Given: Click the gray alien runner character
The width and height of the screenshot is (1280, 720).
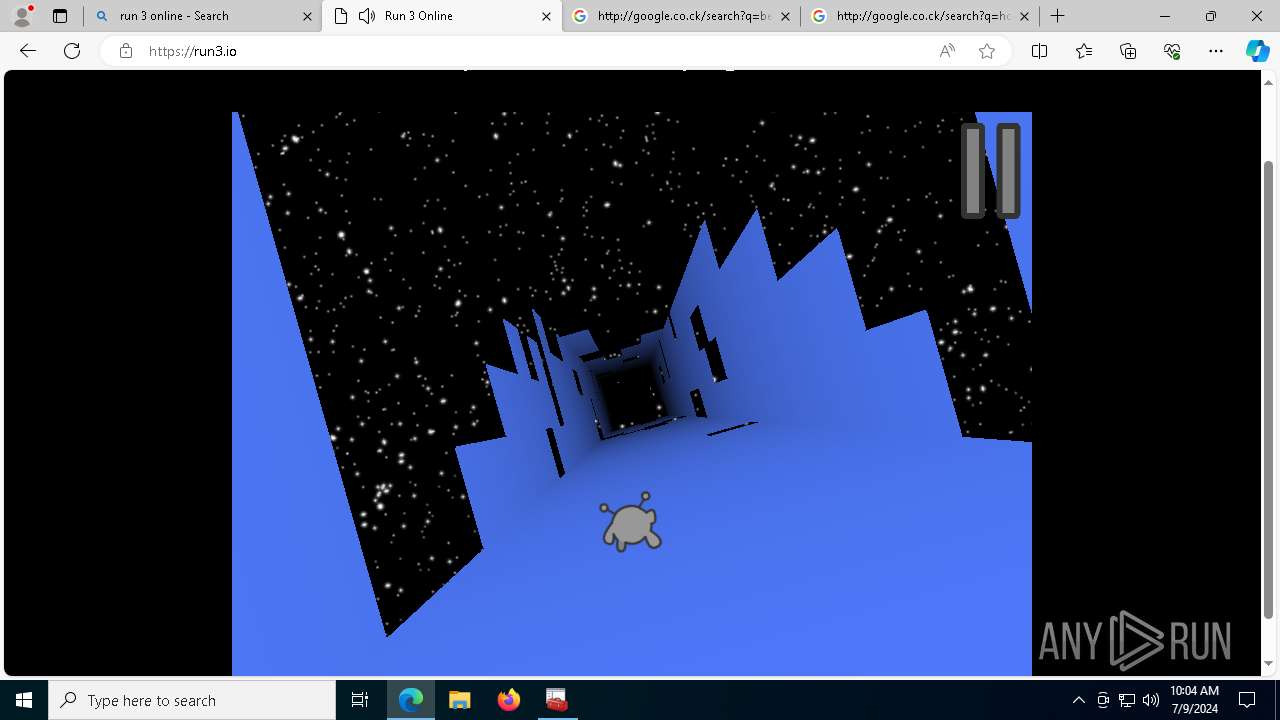Looking at the screenshot, I should 631,522.
